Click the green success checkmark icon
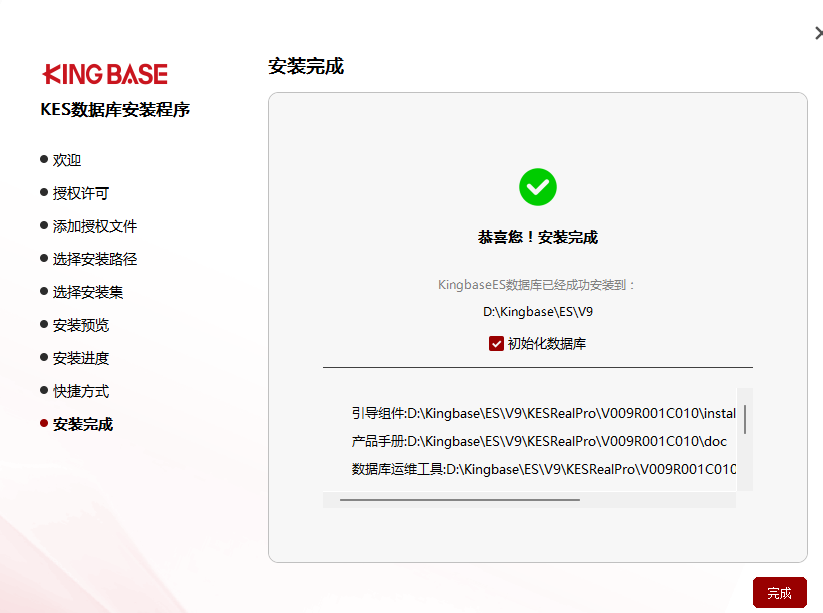The width and height of the screenshot is (823, 613). (x=537, y=187)
